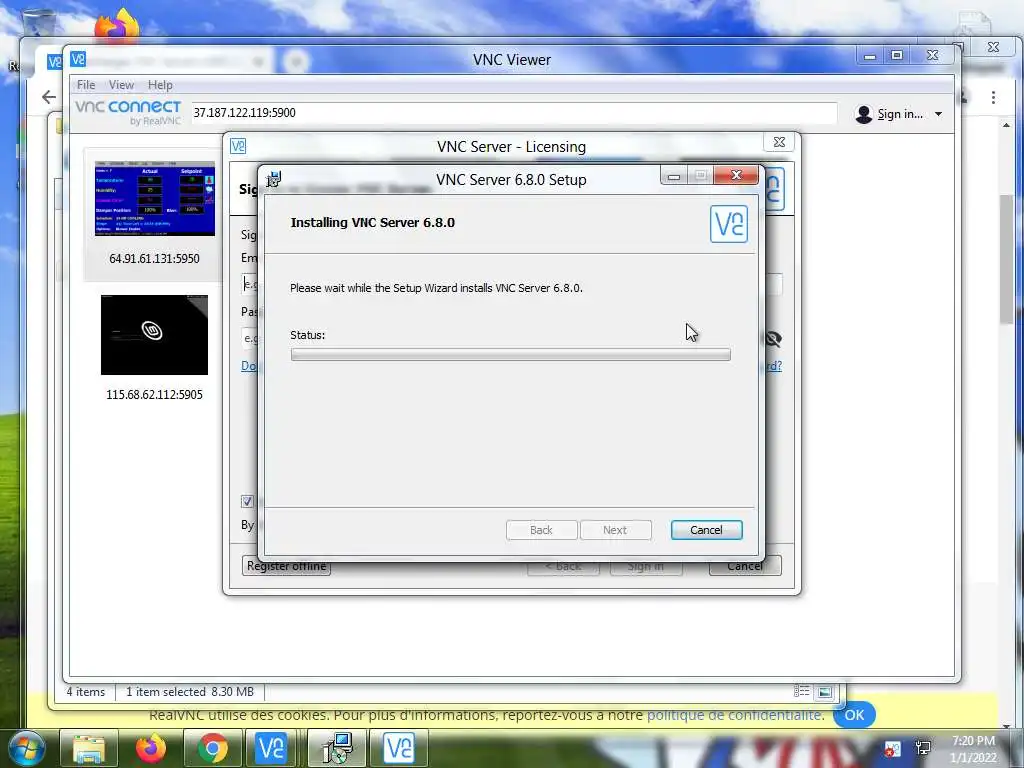Image resolution: width=1024 pixels, height=768 pixels.
Task: Click the '1 item selected 8.30 MB' status text
Action: click(x=190, y=692)
